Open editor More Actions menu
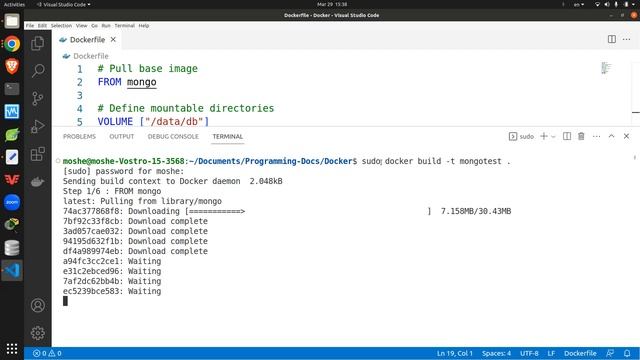Image resolution: width=640 pixels, height=360 pixels. point(627,39)
